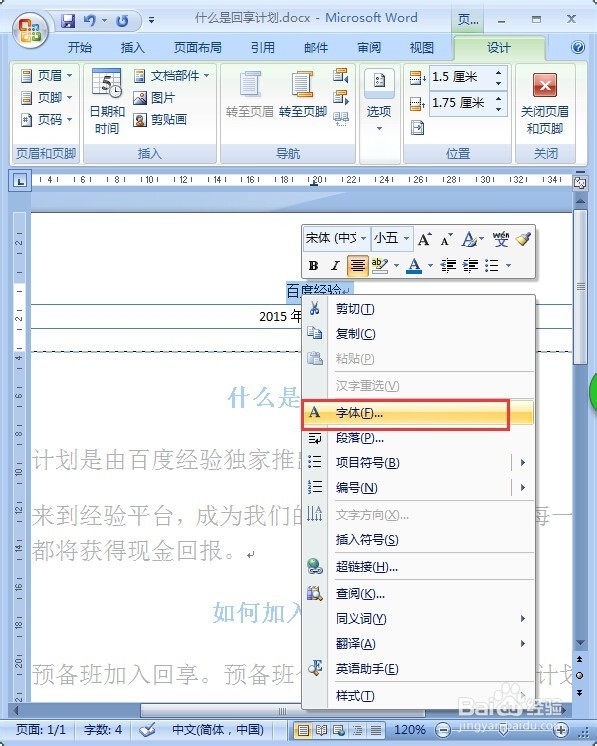The height and width of the screenshot is (746, 597).
Task: Click the zoom slider handle
Action: click(503, 730)
